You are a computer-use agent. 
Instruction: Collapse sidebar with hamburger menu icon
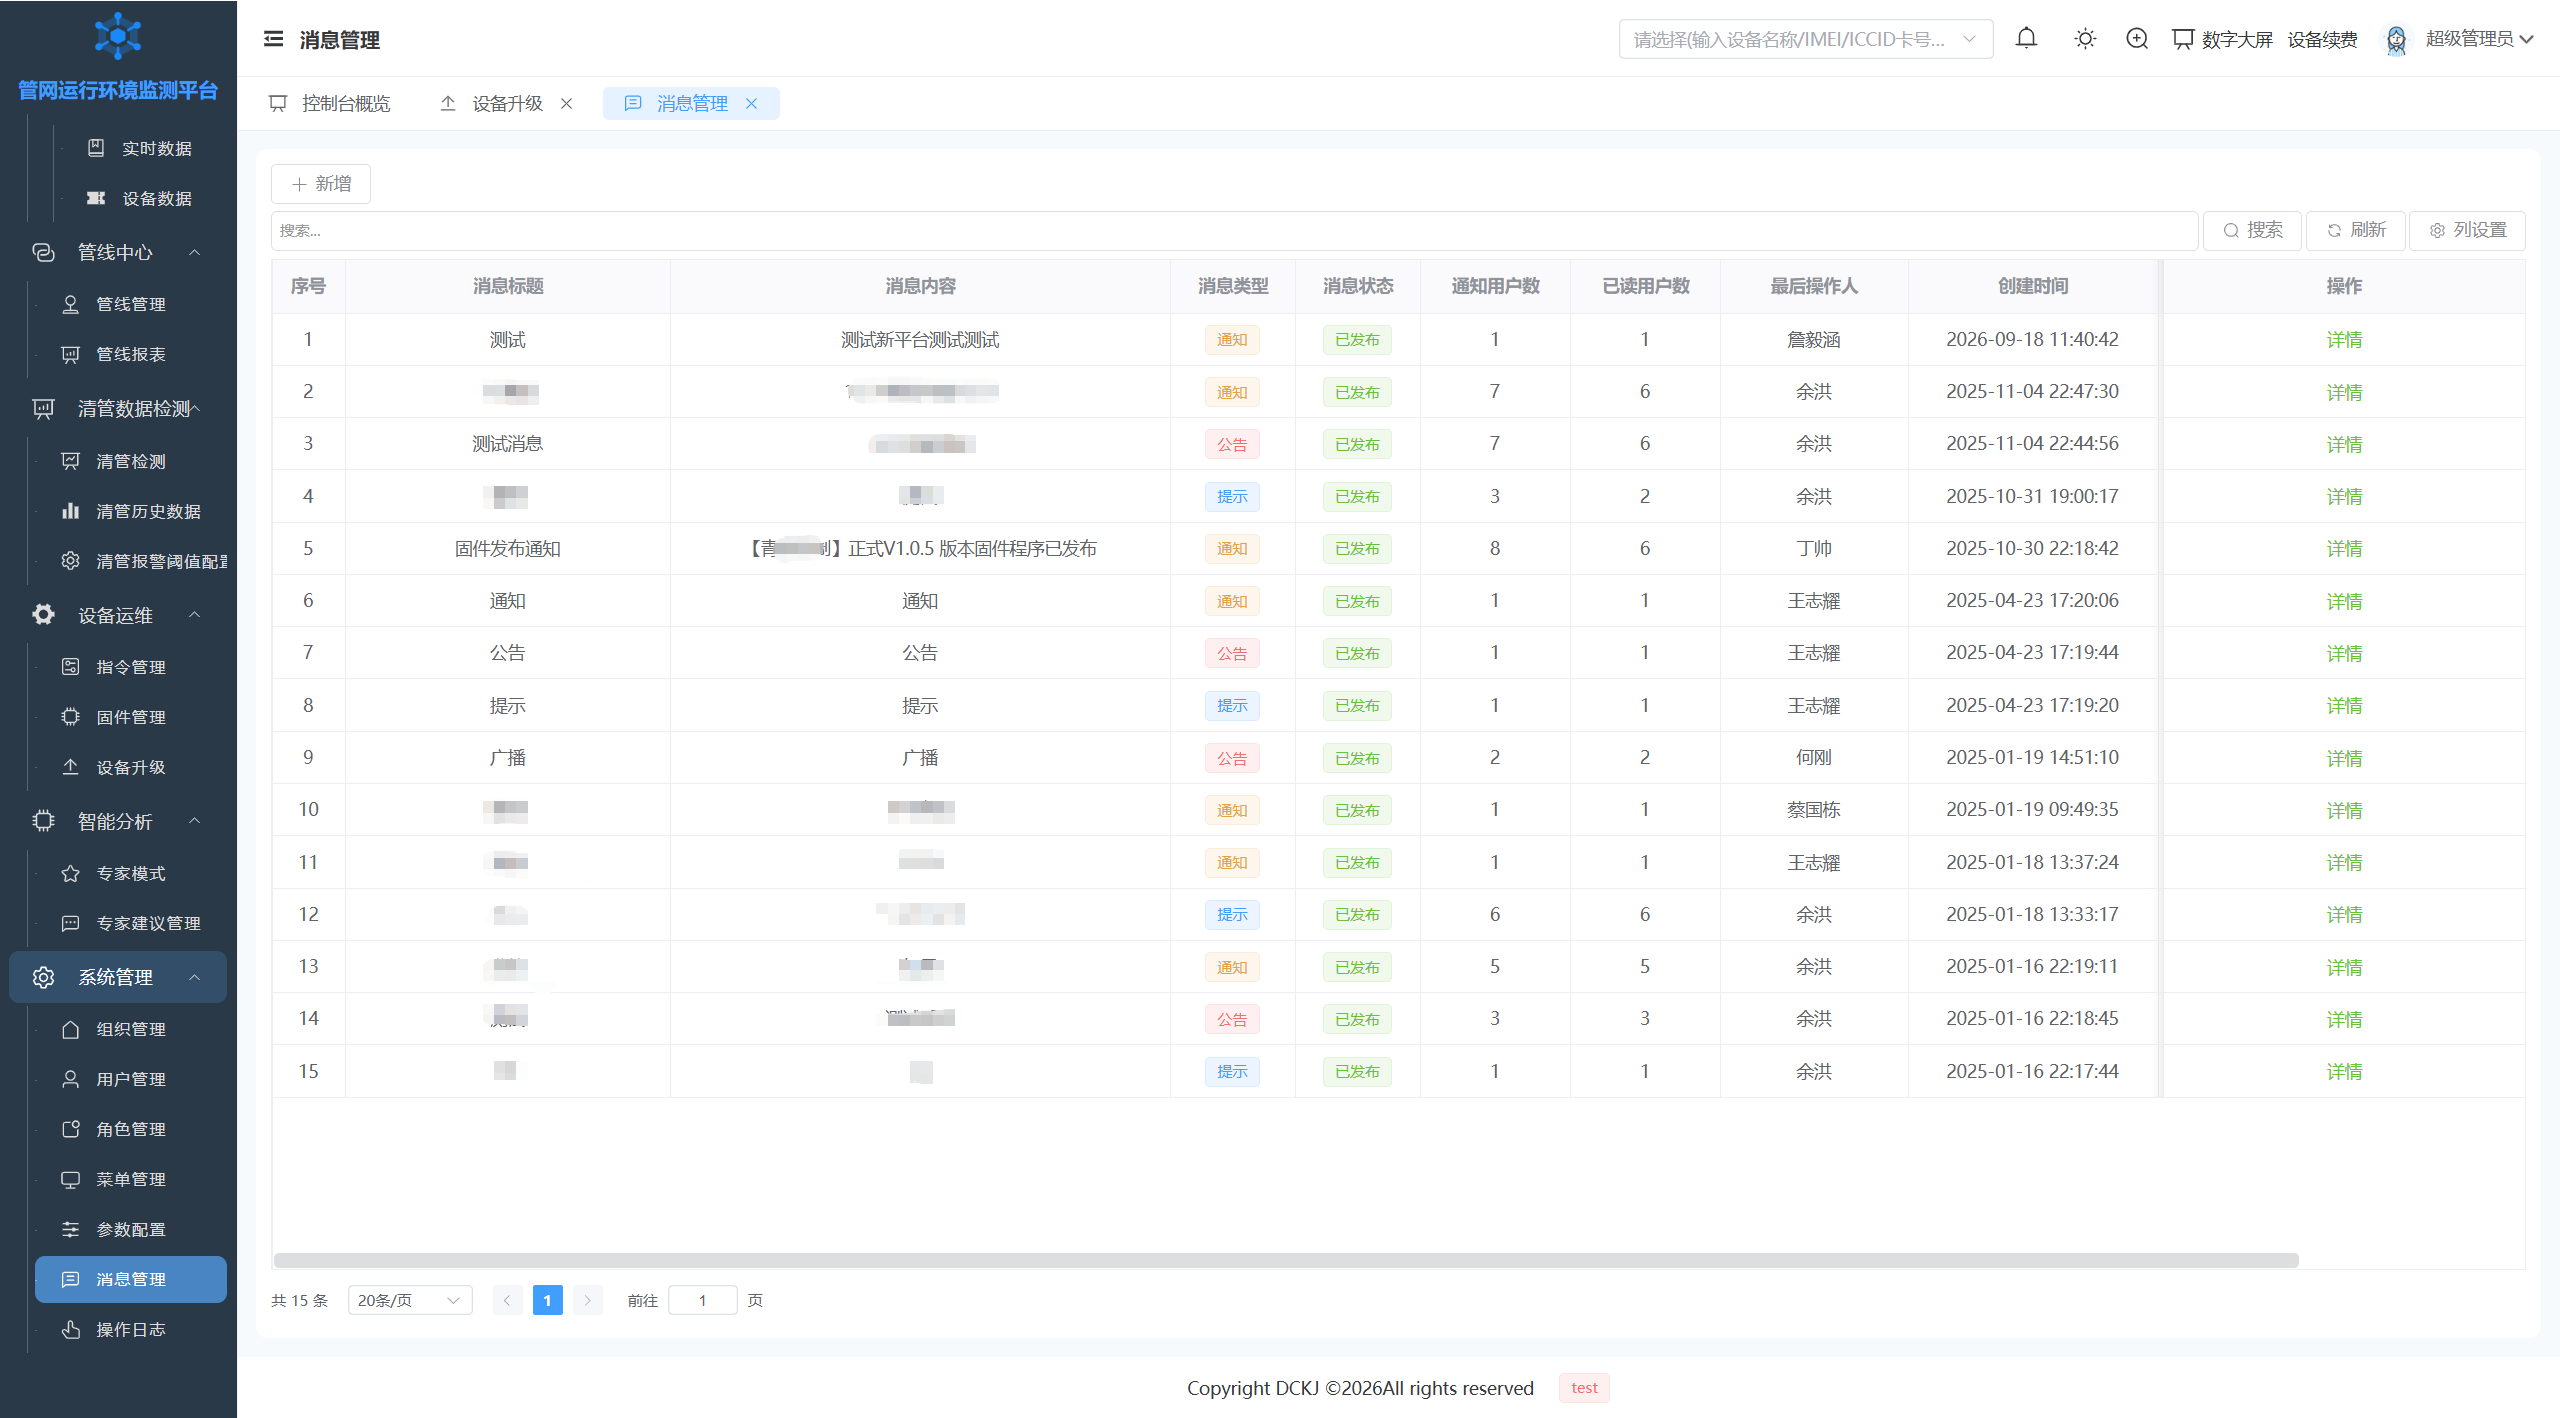tap(273, 39)
